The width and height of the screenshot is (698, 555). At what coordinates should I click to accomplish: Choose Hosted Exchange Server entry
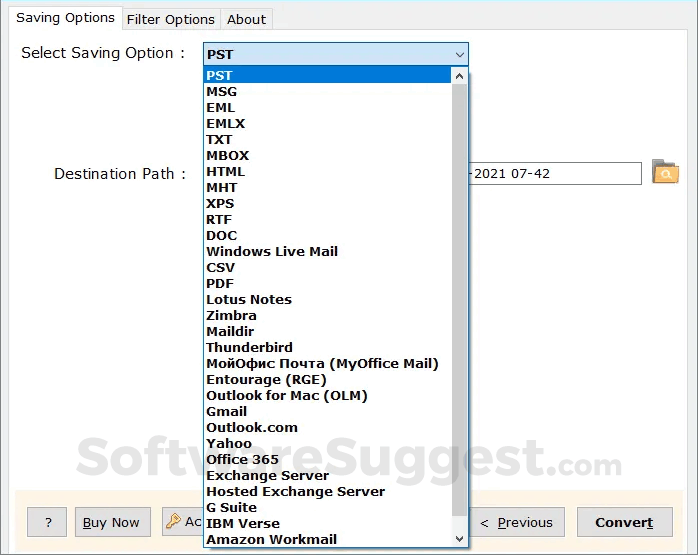tap(327, 492)
